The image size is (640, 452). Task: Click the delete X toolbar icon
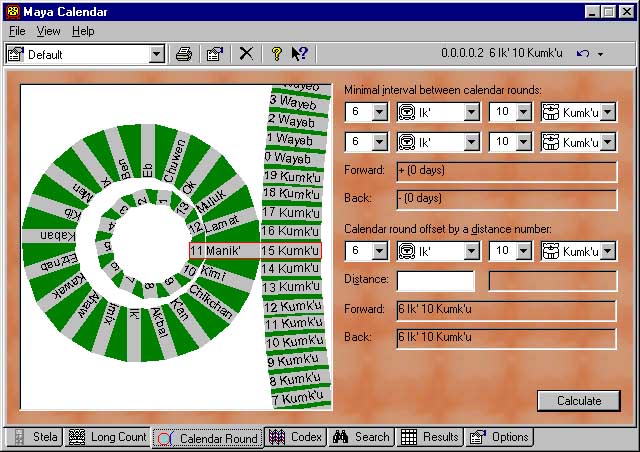coord(246,53)
